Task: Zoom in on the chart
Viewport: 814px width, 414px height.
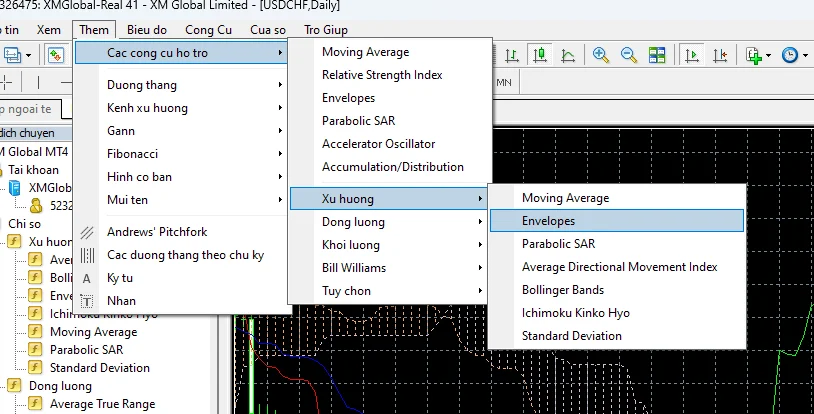Action: click(x=601, y=55)
